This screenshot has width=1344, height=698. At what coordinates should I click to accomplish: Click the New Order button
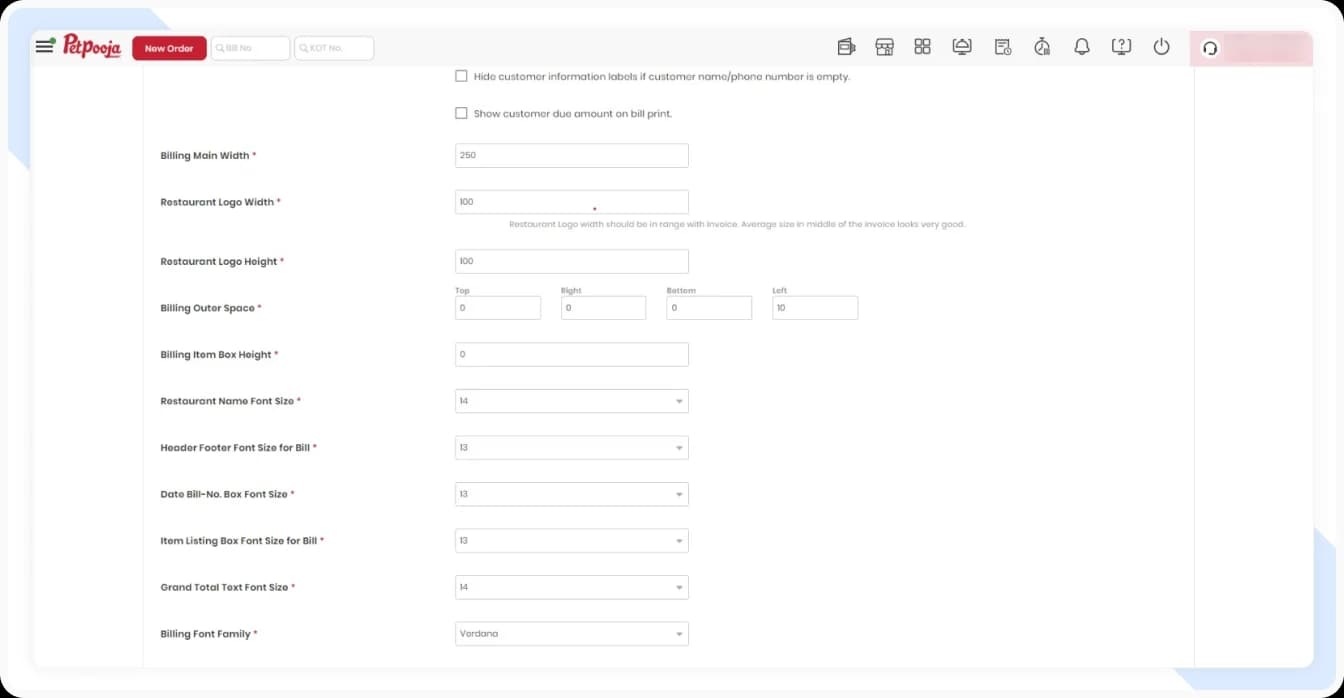click(x=169, y=48)
